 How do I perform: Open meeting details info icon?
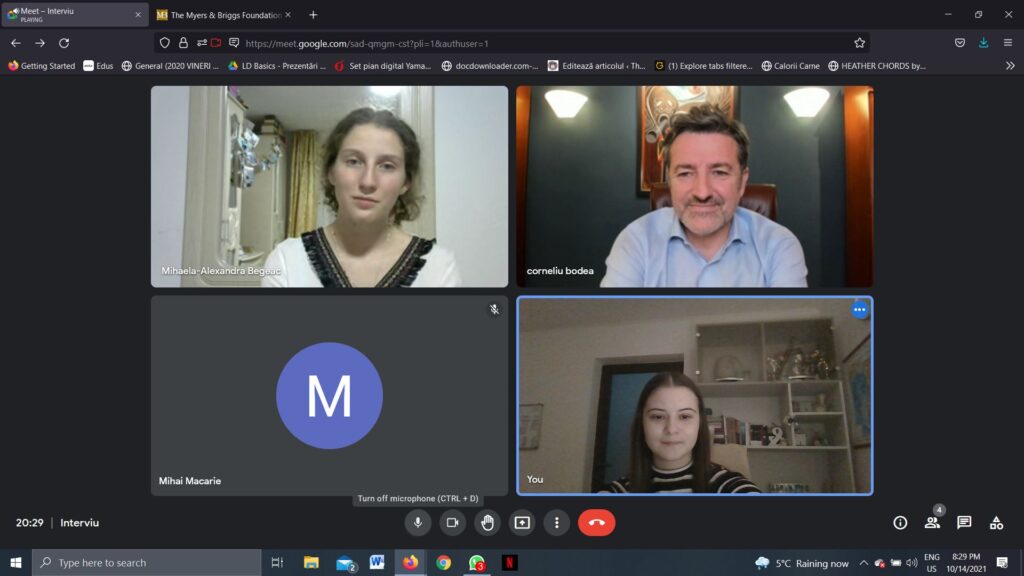tap(900, 523)
